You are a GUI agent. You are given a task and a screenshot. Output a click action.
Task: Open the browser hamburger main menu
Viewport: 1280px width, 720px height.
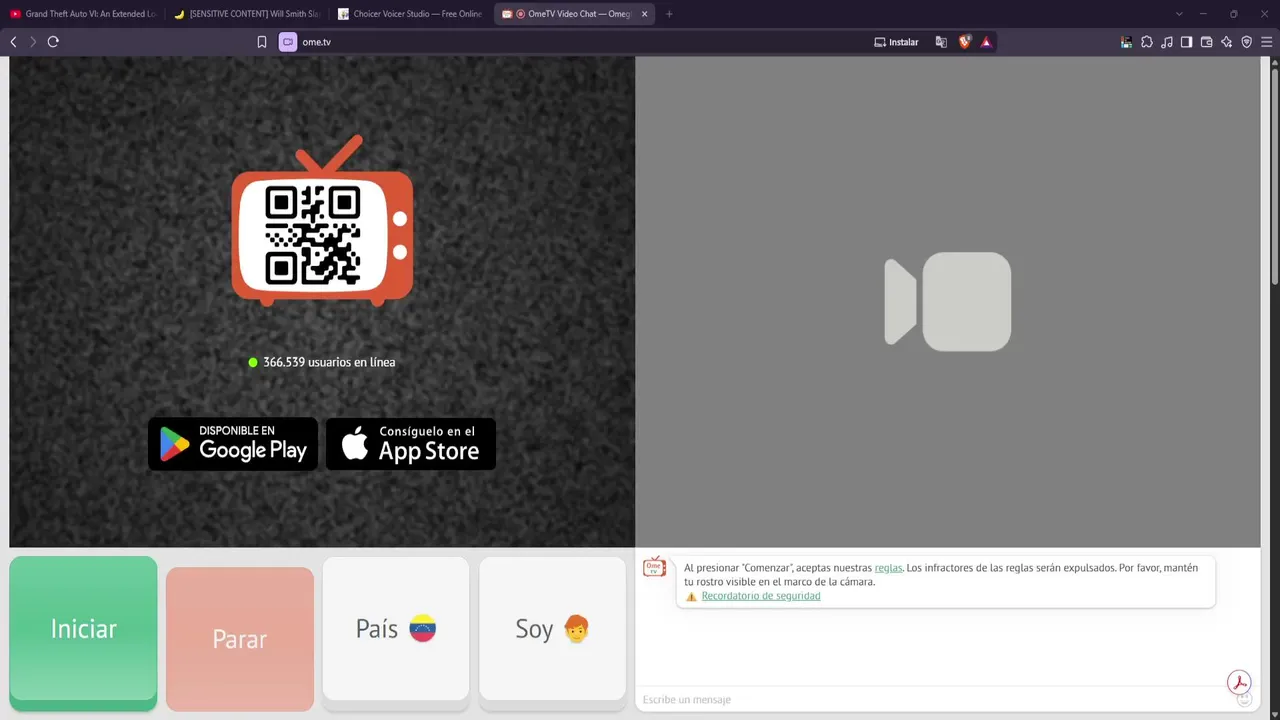pos(1267,42)
